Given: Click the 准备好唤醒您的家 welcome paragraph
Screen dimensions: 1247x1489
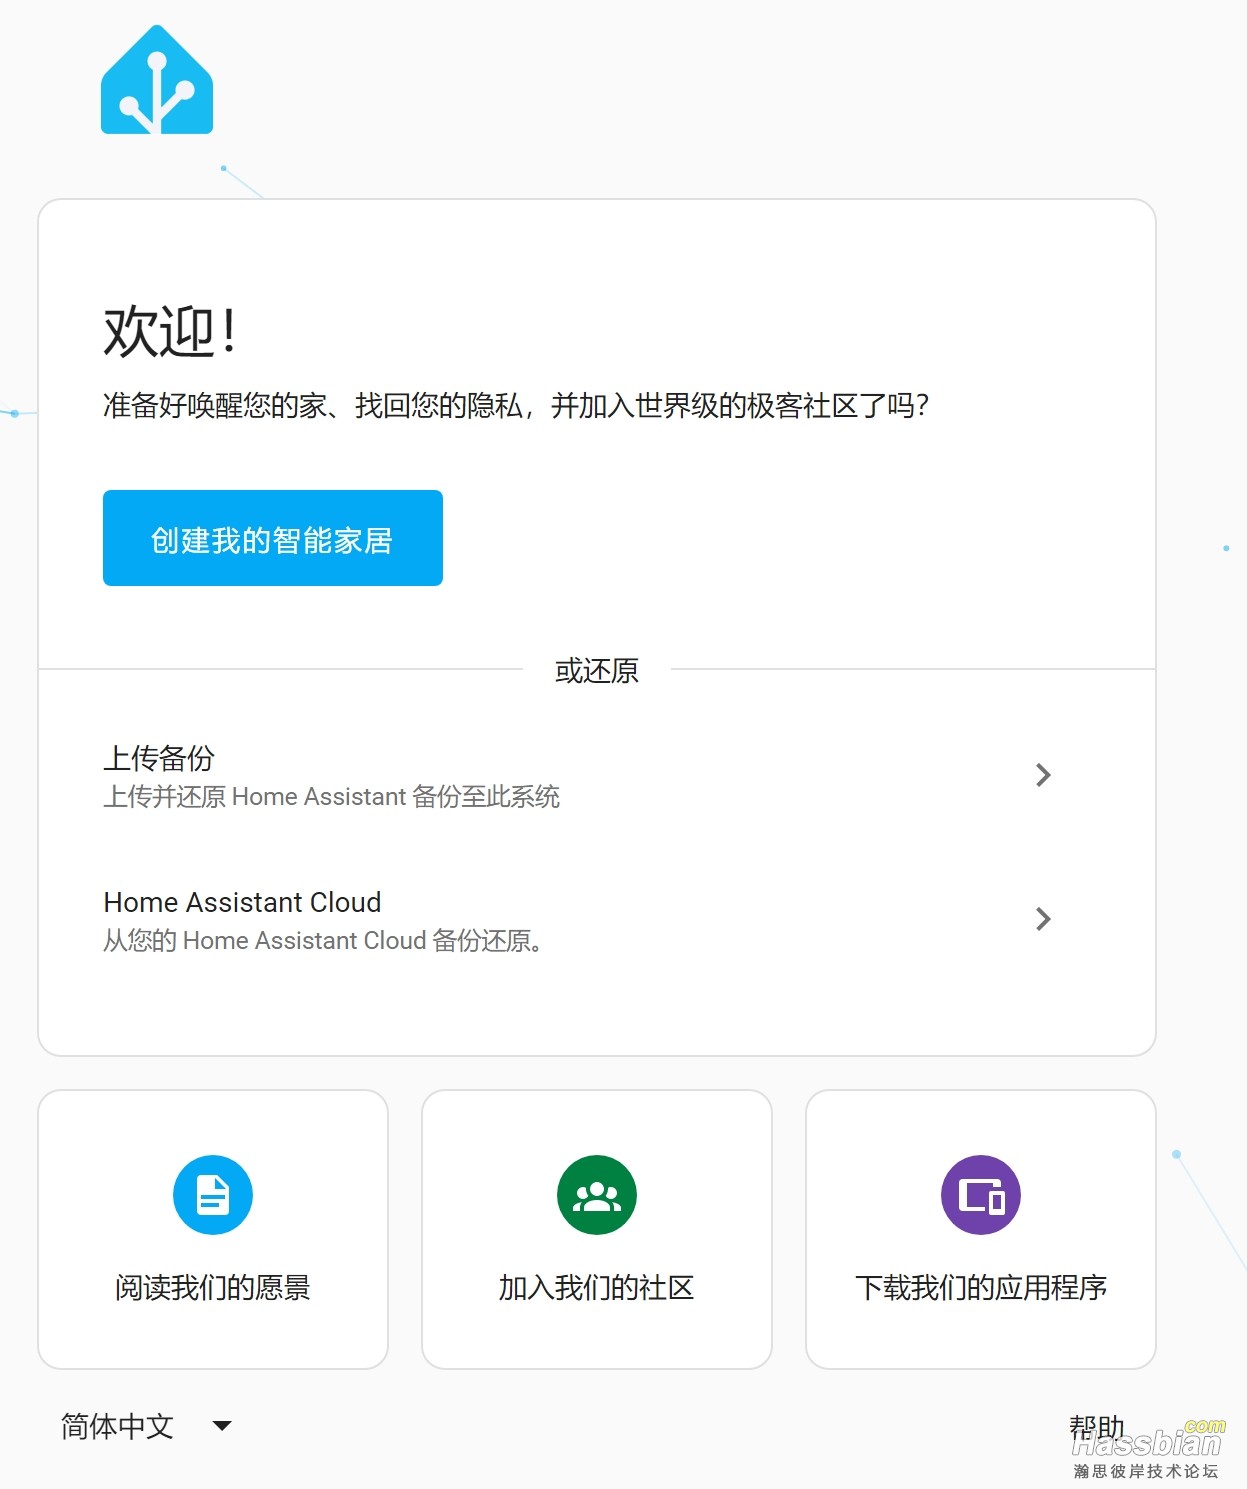Looking at the screenshot, I should (516, 405).
